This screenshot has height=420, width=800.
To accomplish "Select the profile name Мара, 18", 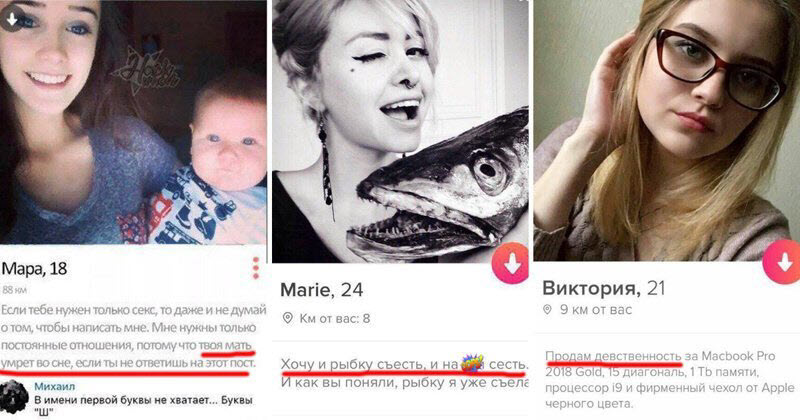I will [34, 268].
